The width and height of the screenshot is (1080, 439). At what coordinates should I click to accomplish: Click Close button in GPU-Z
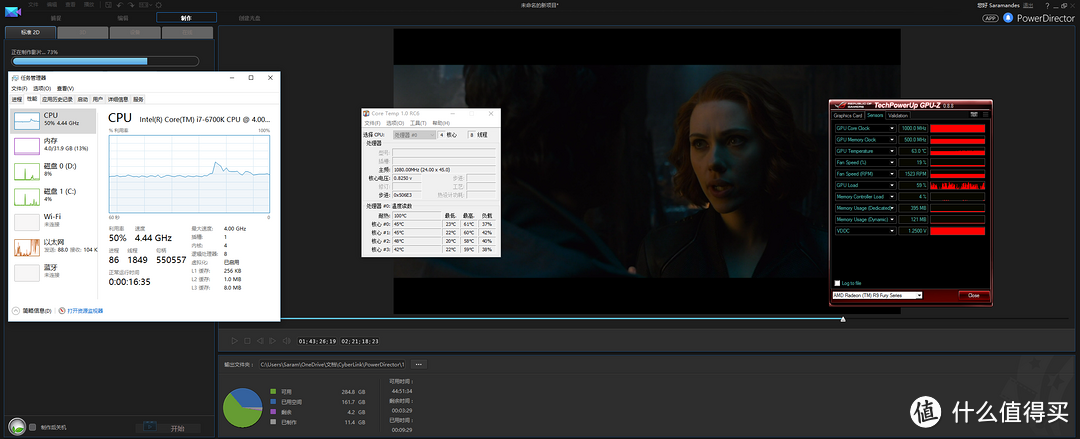(x=974, y=296)
